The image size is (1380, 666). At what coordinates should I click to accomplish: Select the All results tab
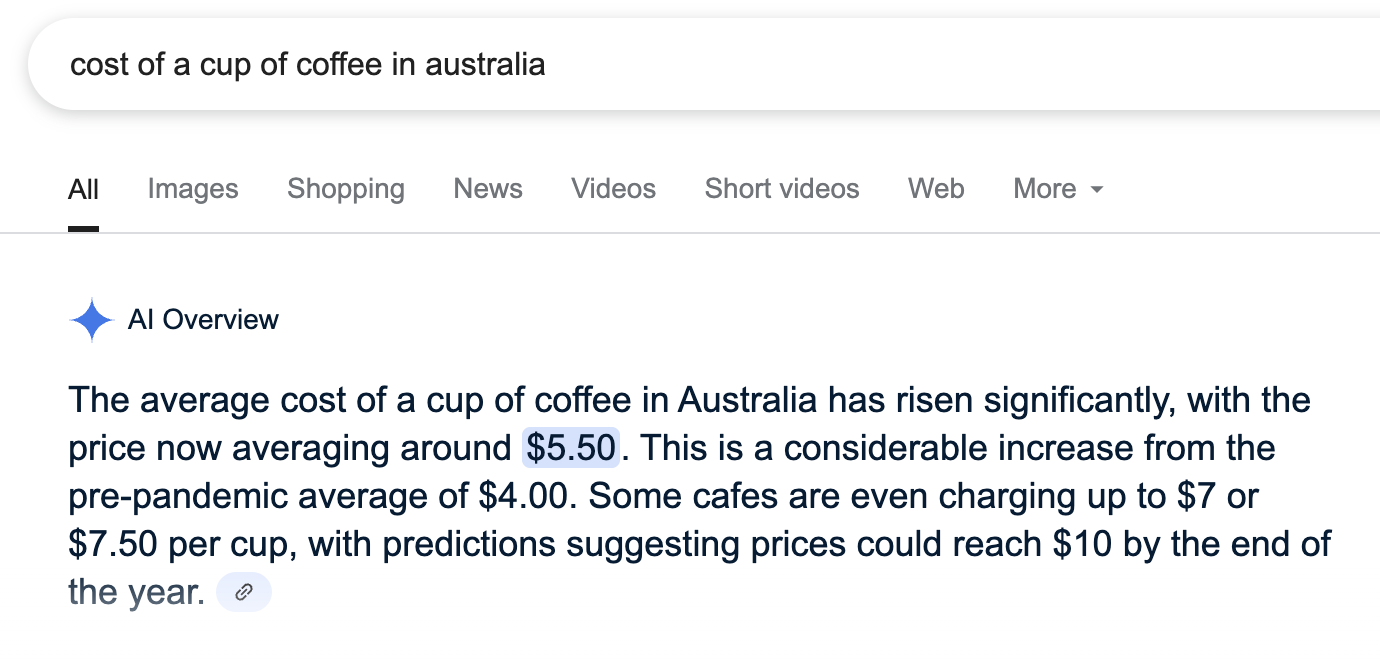click(x=83, y=189)
